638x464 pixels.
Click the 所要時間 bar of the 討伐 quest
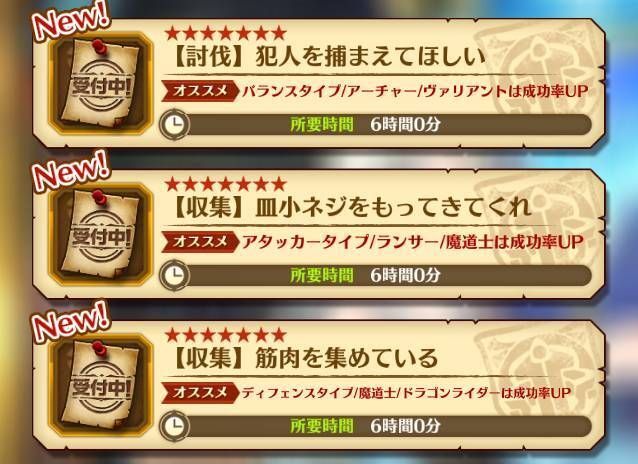[x=376, y=124]
